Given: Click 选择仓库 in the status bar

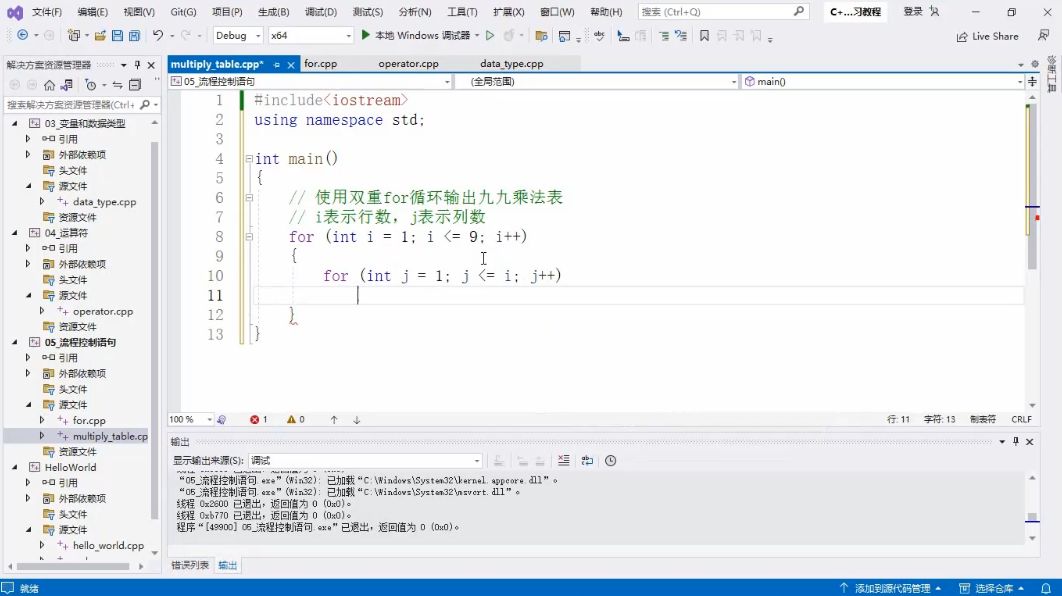Looking at the screenshot, I should (992, 589).
